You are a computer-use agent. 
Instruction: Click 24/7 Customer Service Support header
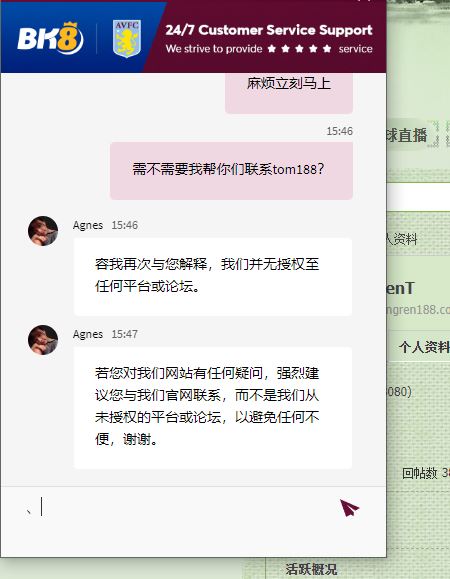(x=269, y=30)
